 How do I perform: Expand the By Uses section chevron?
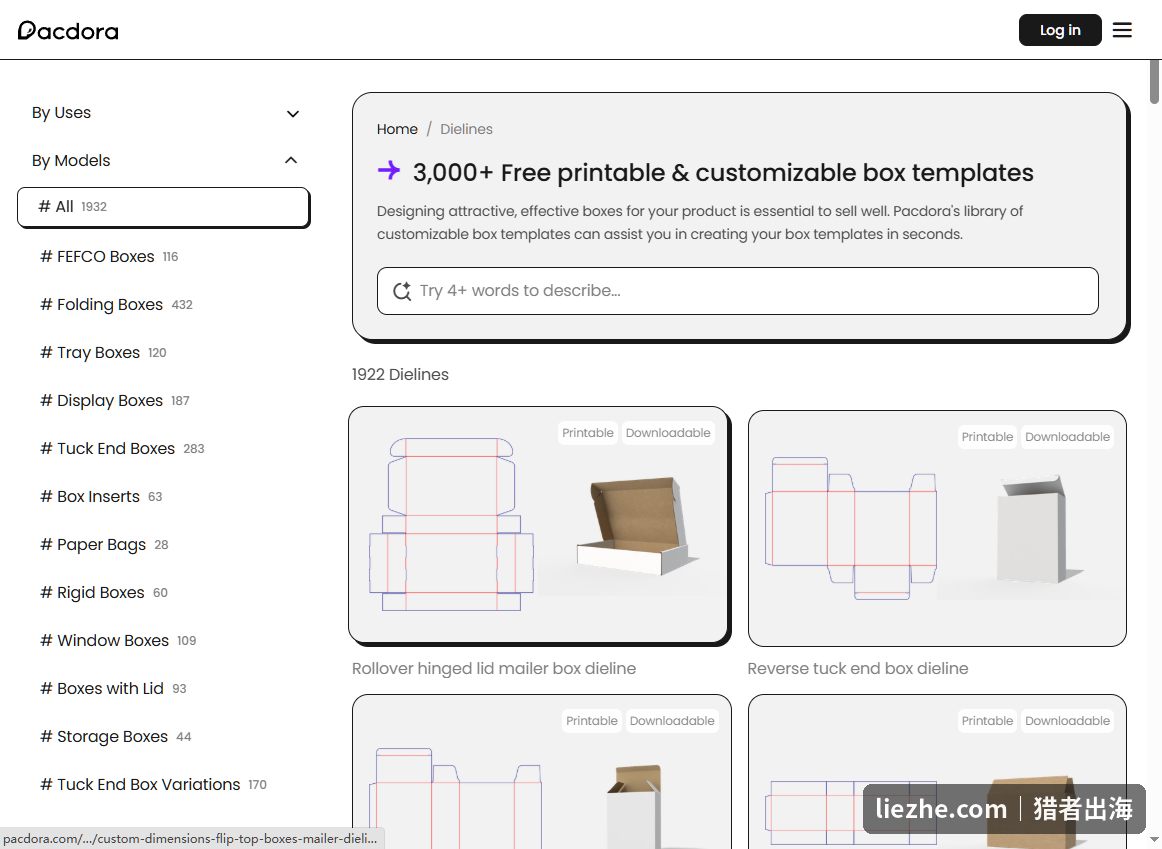tap(293, 113)
